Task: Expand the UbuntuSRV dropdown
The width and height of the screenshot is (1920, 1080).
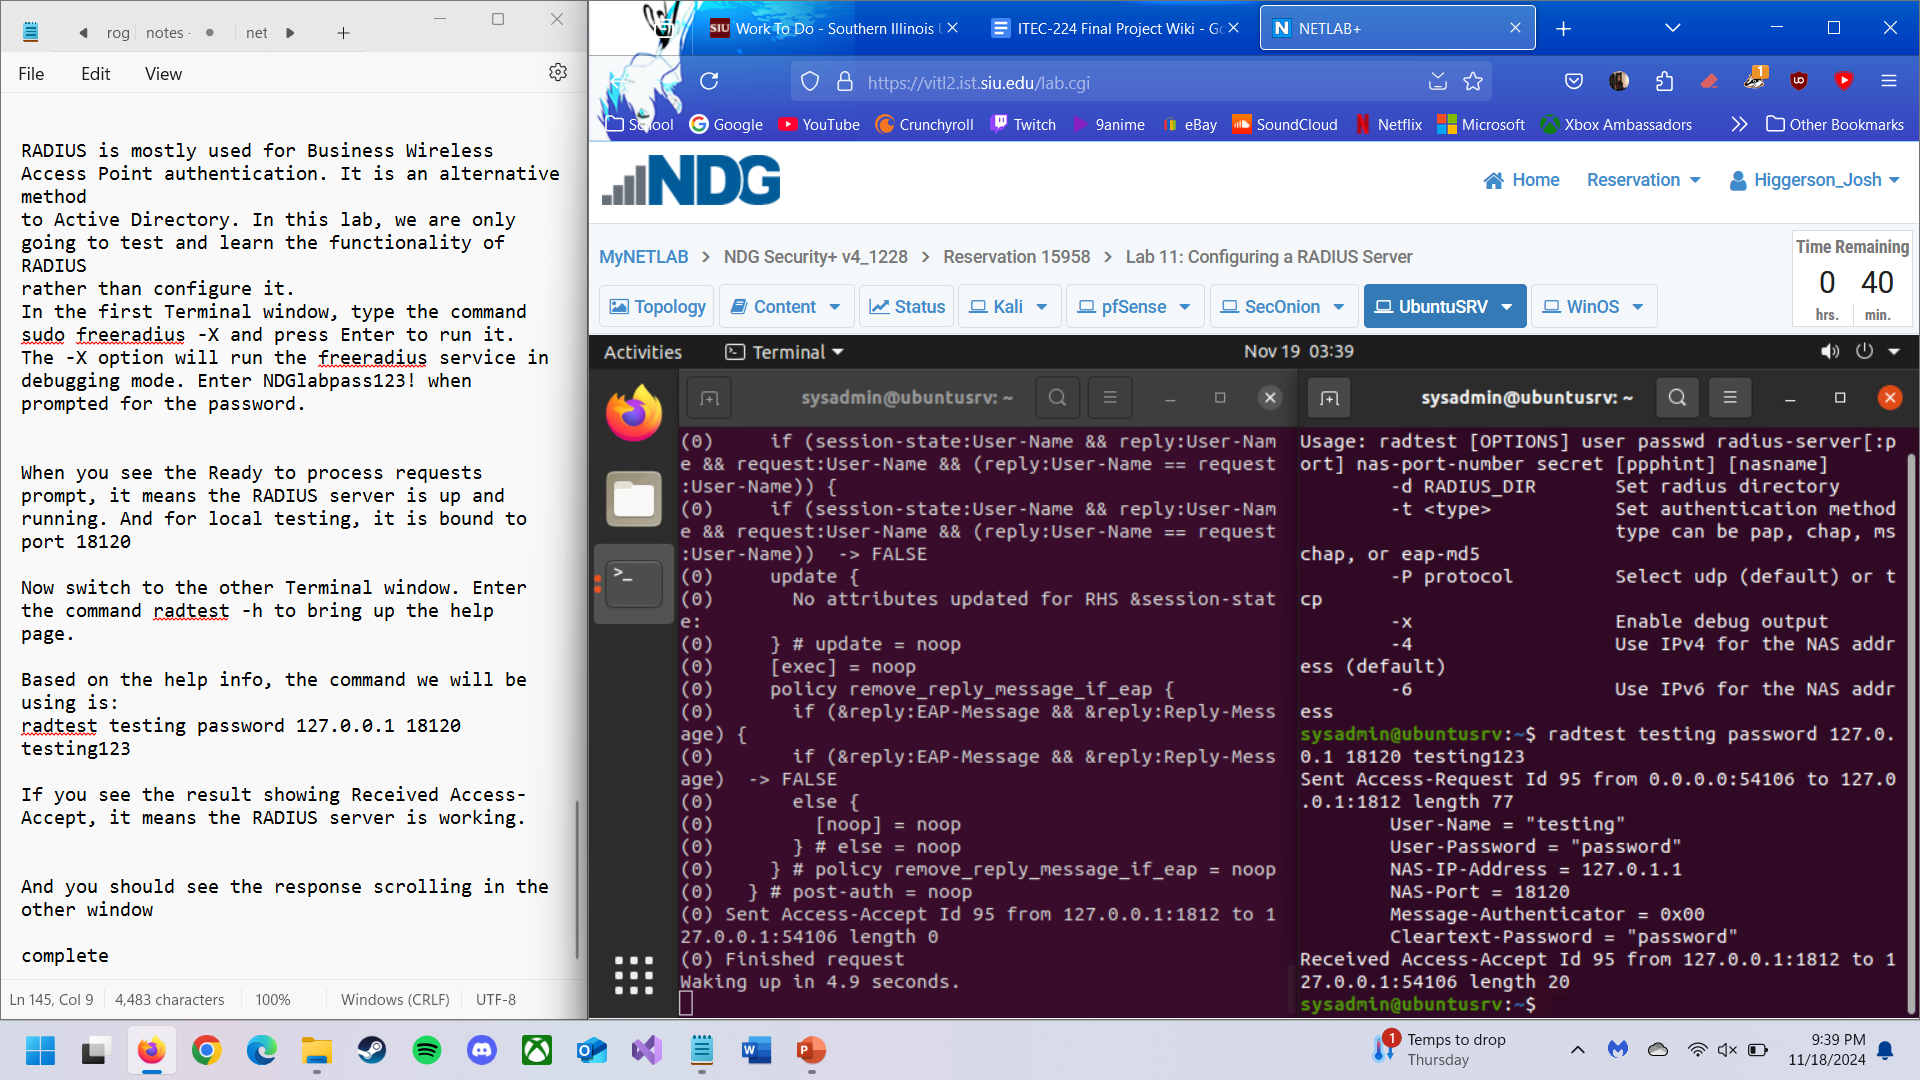Action: [1507, 307]
